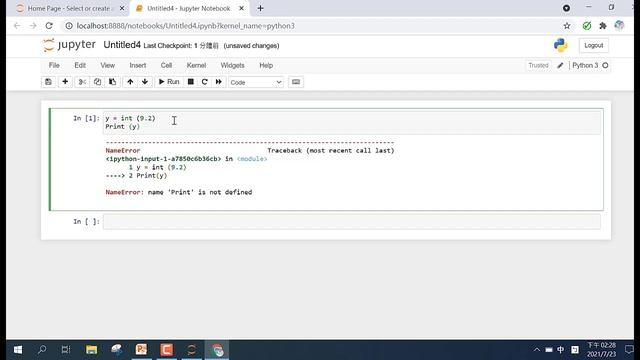Close the Untitled4 notebook tab
640x360 pixels.
coord(241,9)
